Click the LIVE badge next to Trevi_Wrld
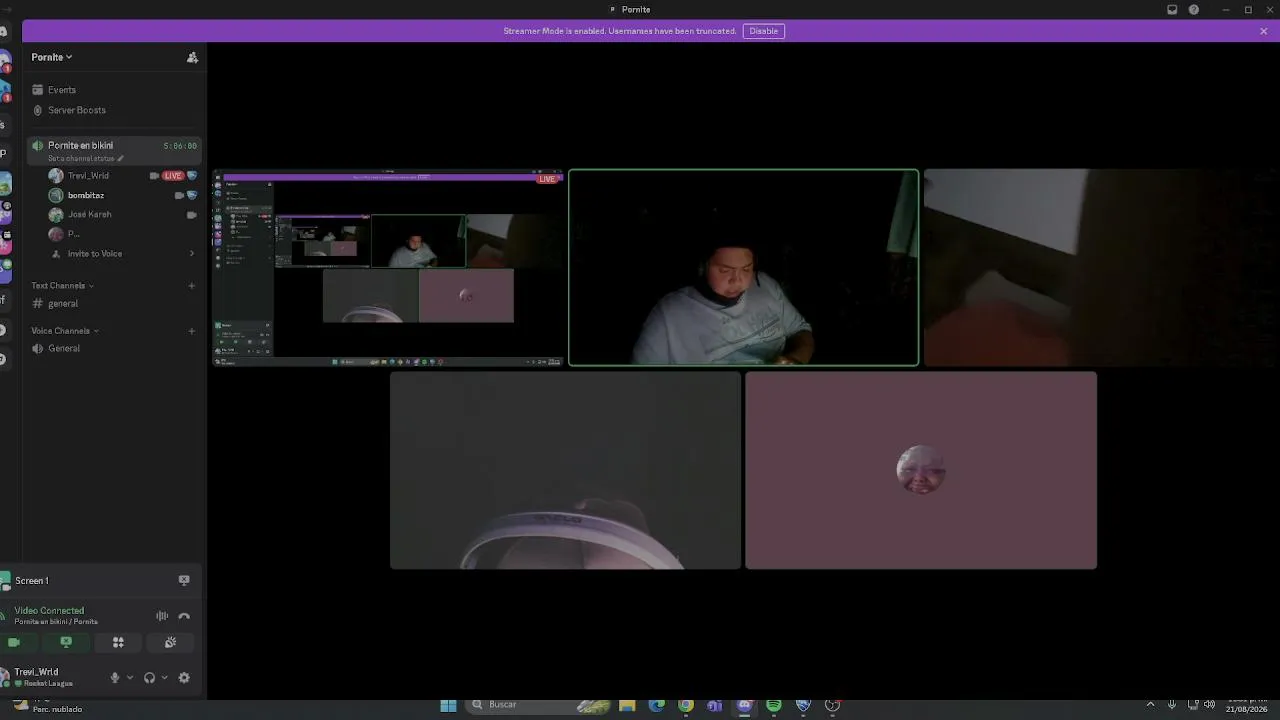This screenshot has width=1280, height=720. click(x=173, y=176)
